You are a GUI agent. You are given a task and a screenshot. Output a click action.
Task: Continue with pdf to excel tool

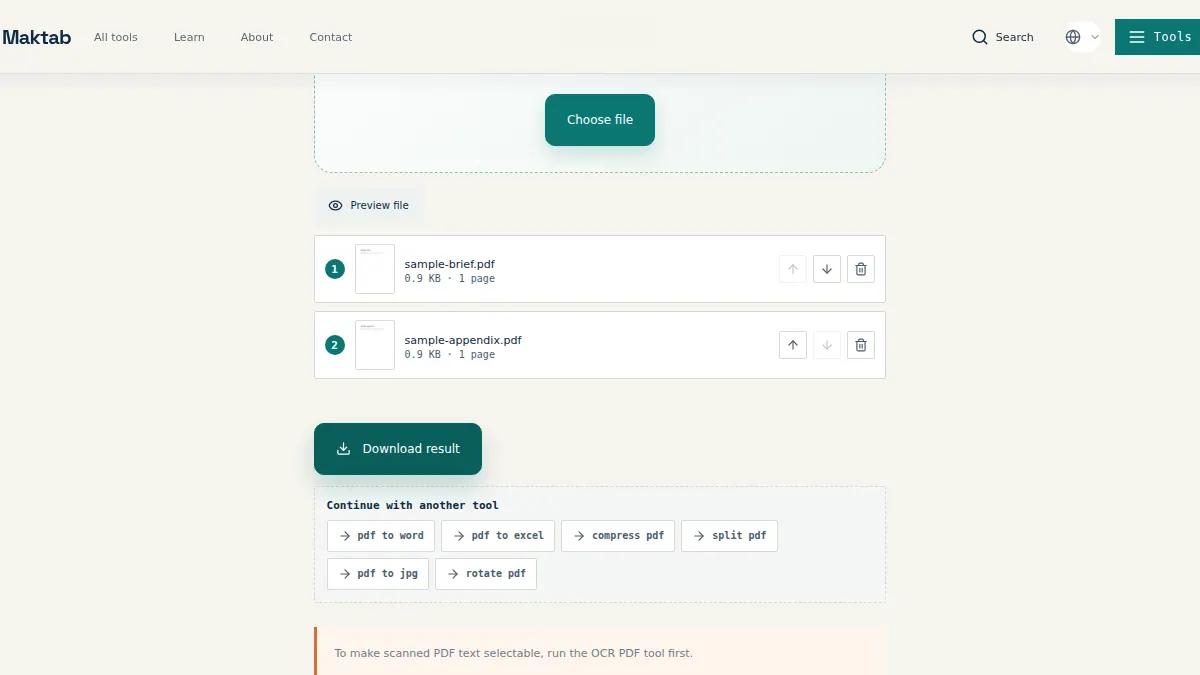click(x=498, y=536)
